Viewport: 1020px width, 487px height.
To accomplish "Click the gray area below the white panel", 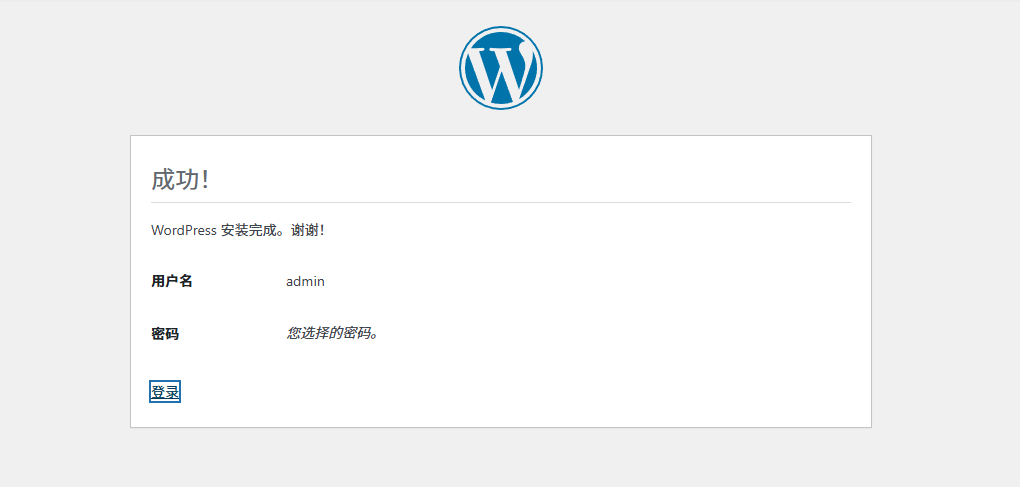I will click(x=500, y=458).
